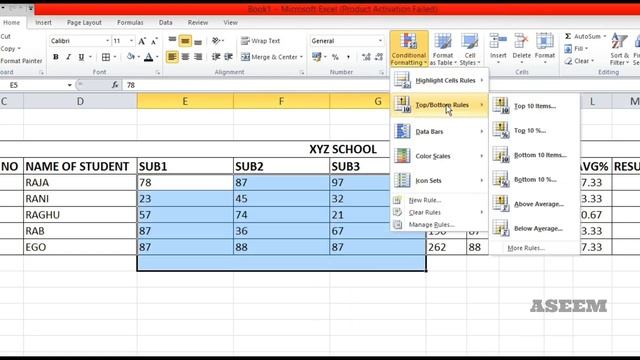Open Icon Sets submenu
Screen dimensions: 640x360
(x=439, y=180)
